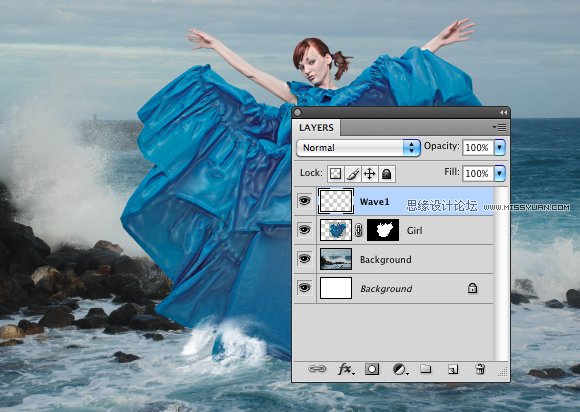Open the Opacity slider dropdown arrow

pyautogui.click(x=500, y=148)
